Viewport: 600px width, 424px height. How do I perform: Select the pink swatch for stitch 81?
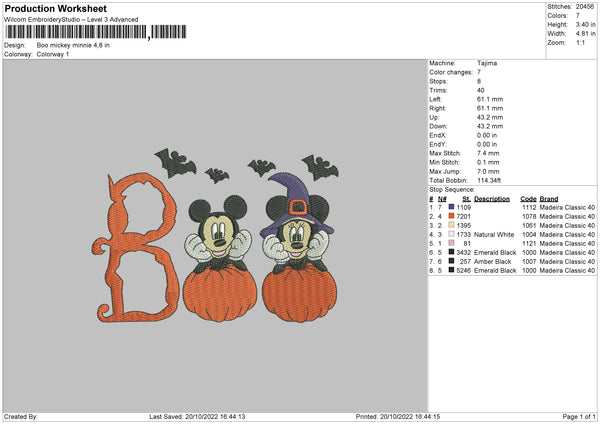pos(451,243)
